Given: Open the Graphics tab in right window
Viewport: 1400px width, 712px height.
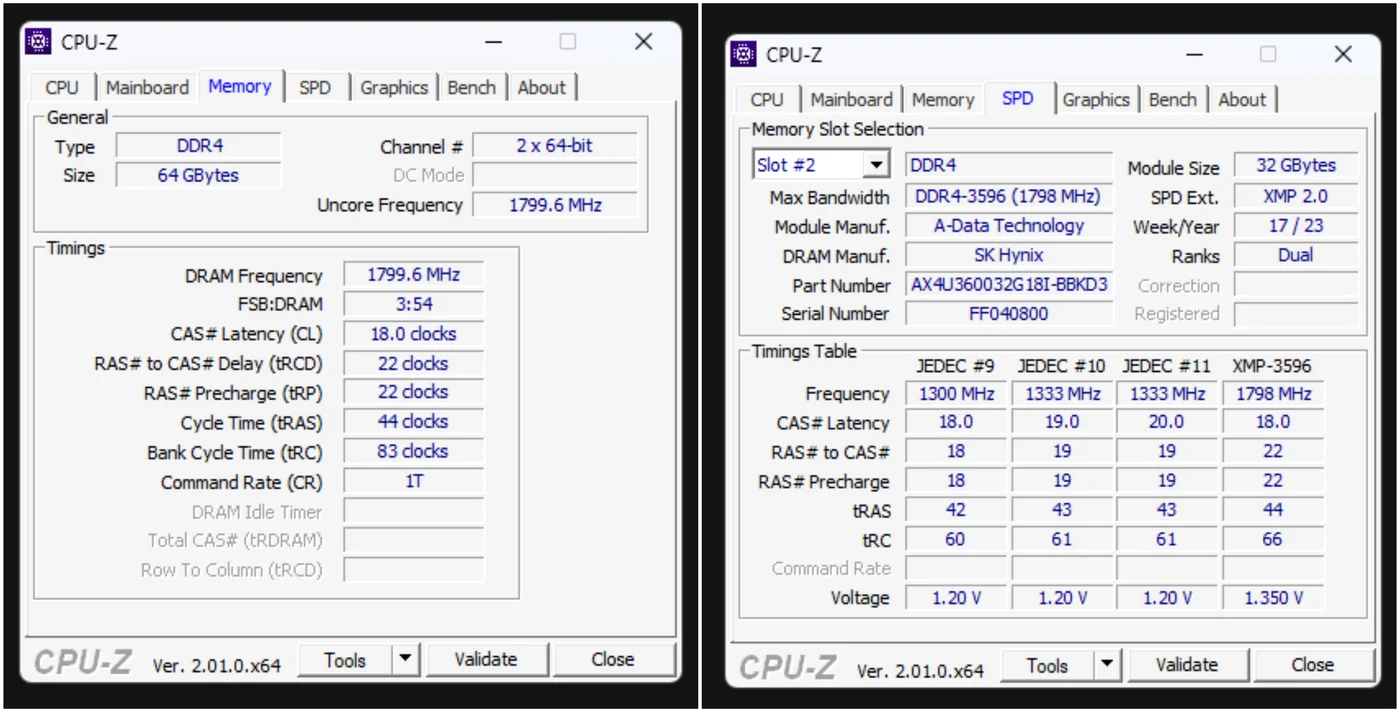Looking at the screenshot, I should click(1096, 99).
